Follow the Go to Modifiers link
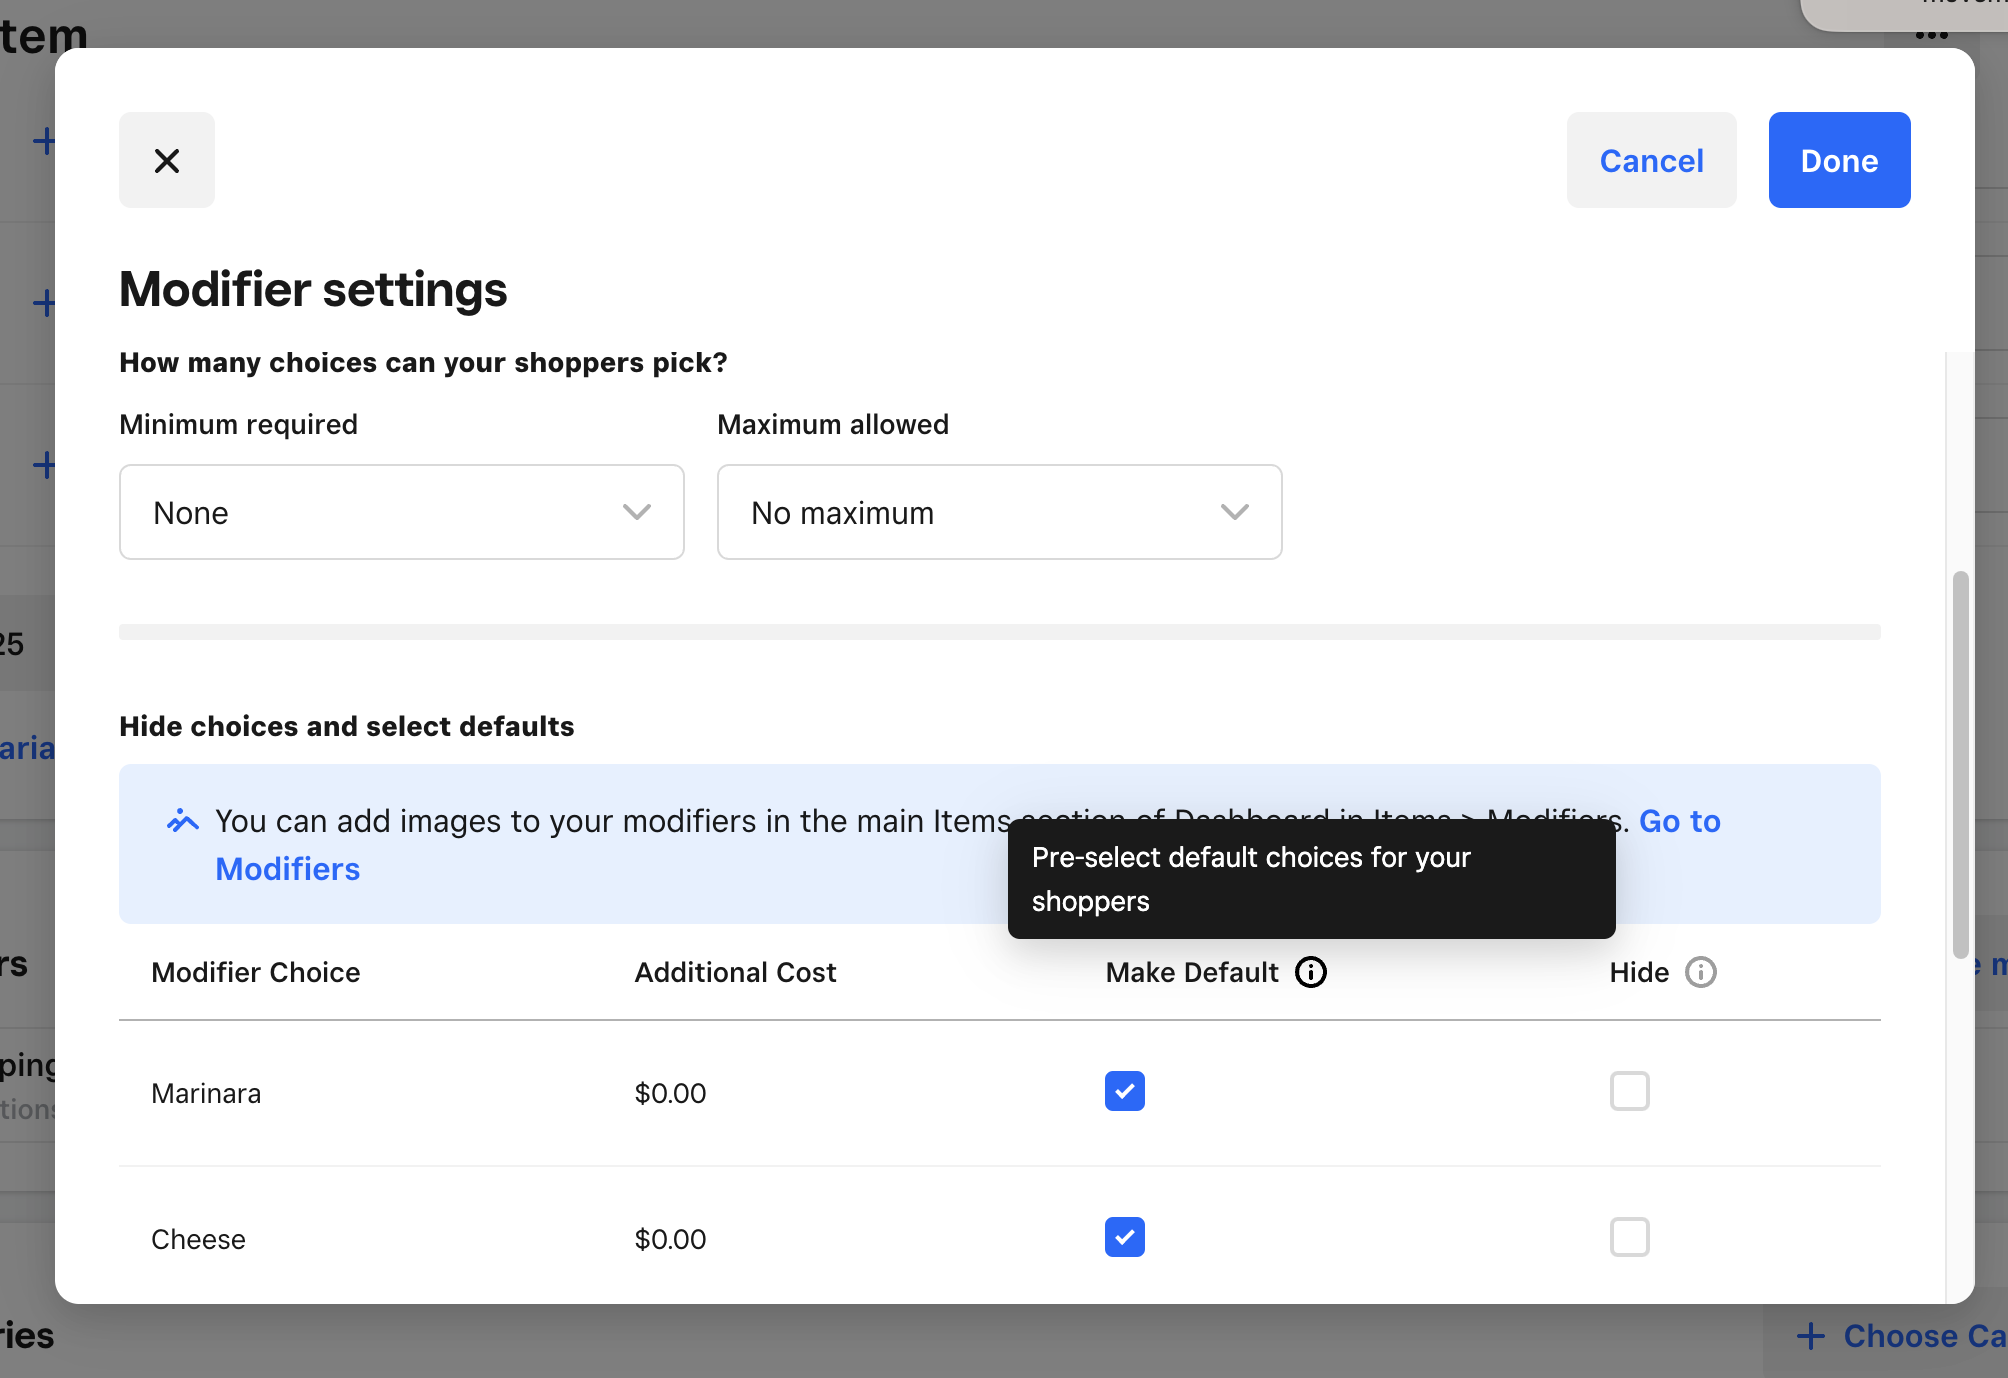The width and height of the screenshot is (2008, 1378). 288,869
